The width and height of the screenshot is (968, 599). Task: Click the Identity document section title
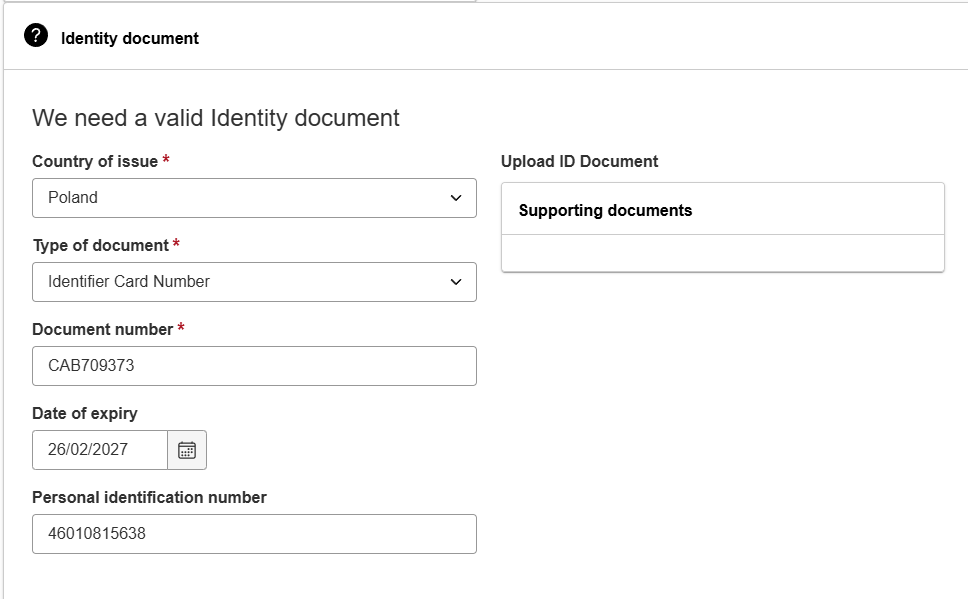pyautogui.click(x=130, y=38)
